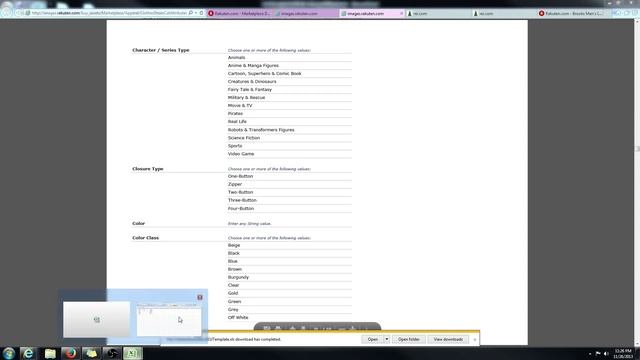Image resolution: width=640 pixels, height=360 pixels.
Task: Click 'Robots & Transformers Figures' value
Action: pos(261,130)
